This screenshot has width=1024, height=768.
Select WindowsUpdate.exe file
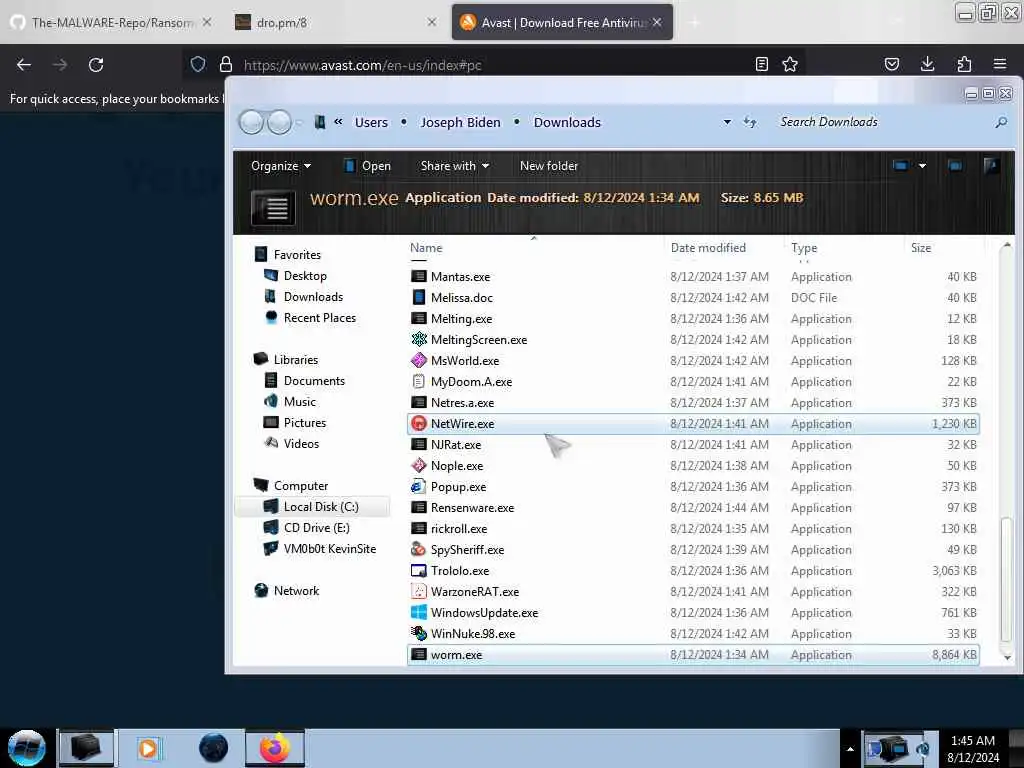(693, 613)
